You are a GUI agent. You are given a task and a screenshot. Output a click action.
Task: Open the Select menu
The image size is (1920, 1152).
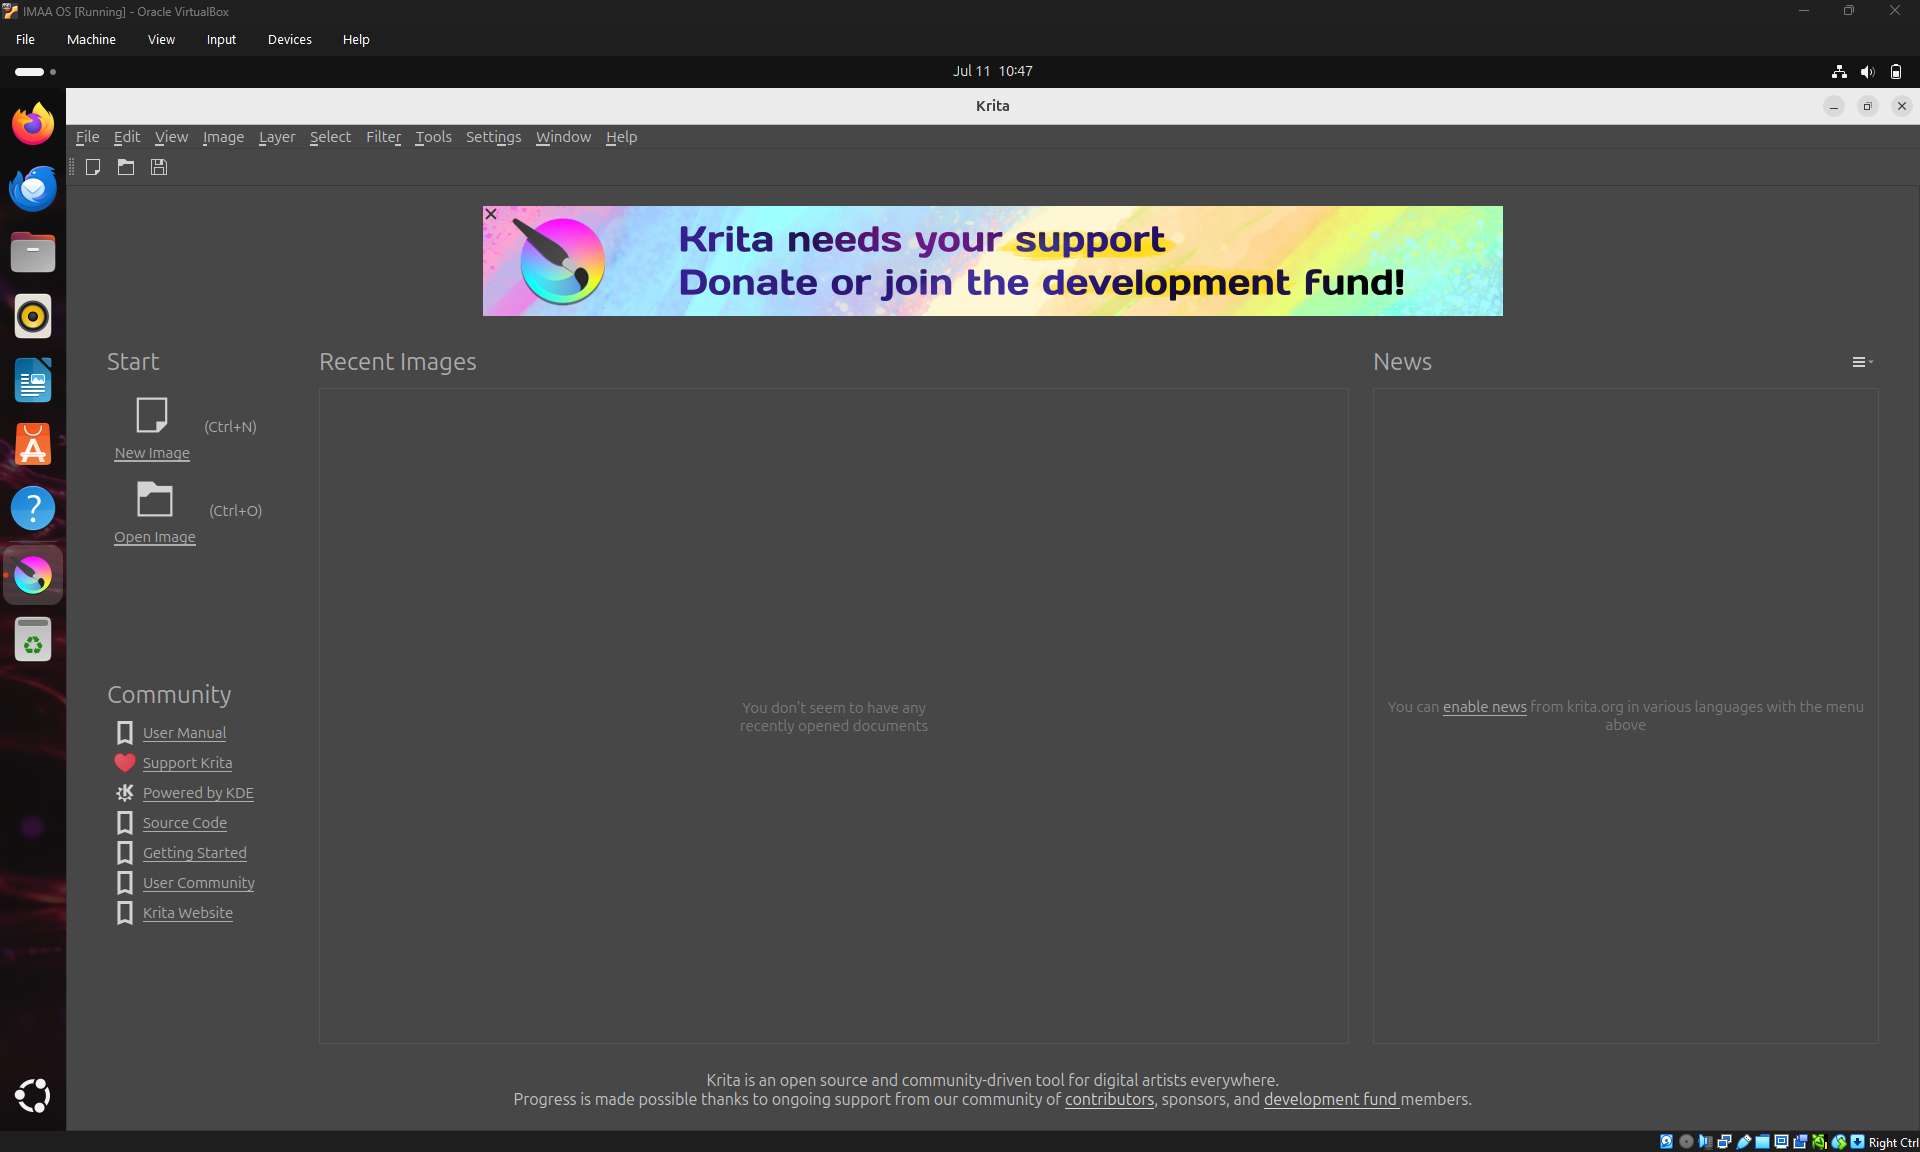[330, 137]
